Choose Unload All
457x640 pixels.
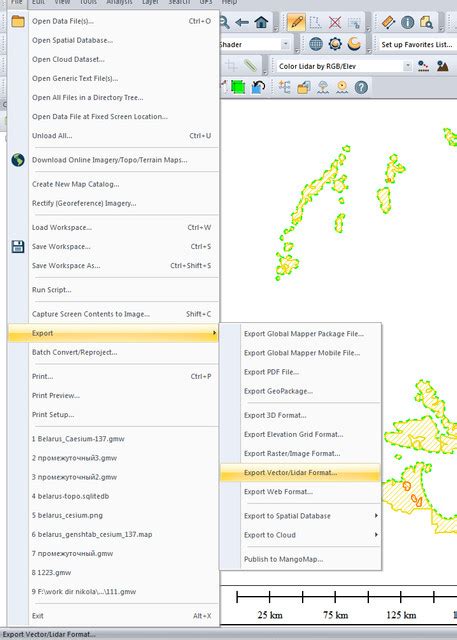click(113, 136)
